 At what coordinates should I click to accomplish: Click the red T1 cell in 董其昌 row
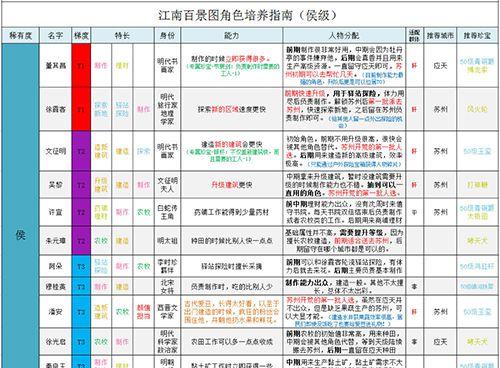[81, 66]
